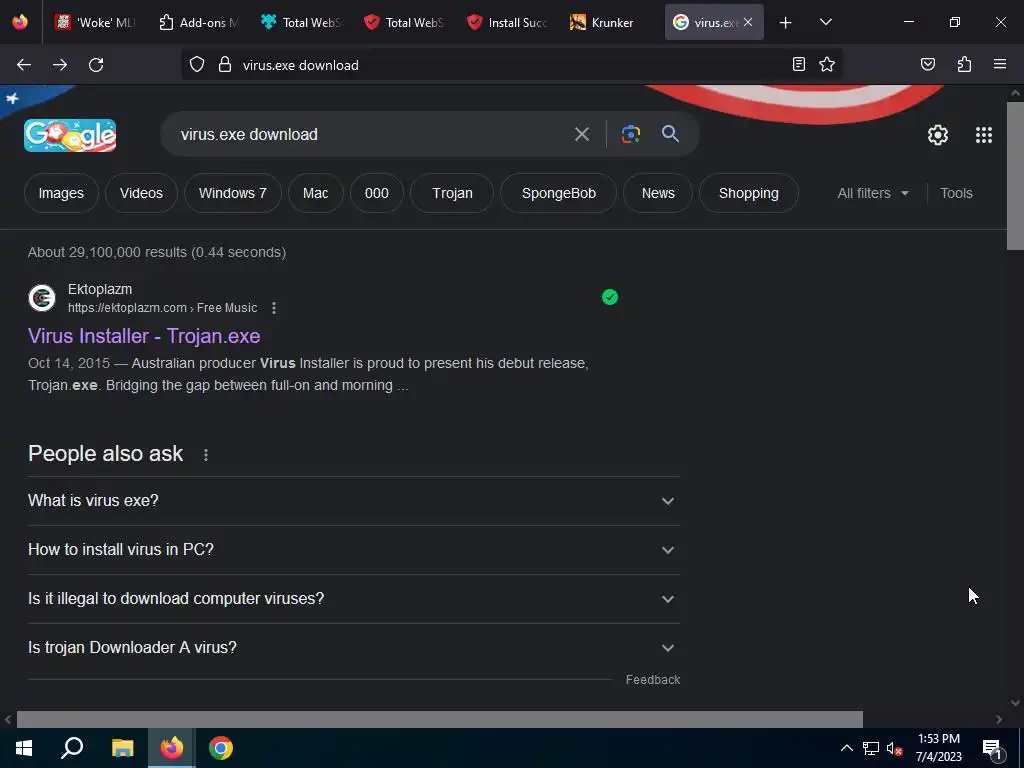The image size is (1024, 768).
Task: Open the notification center icon
Action: tap(993, 749)
